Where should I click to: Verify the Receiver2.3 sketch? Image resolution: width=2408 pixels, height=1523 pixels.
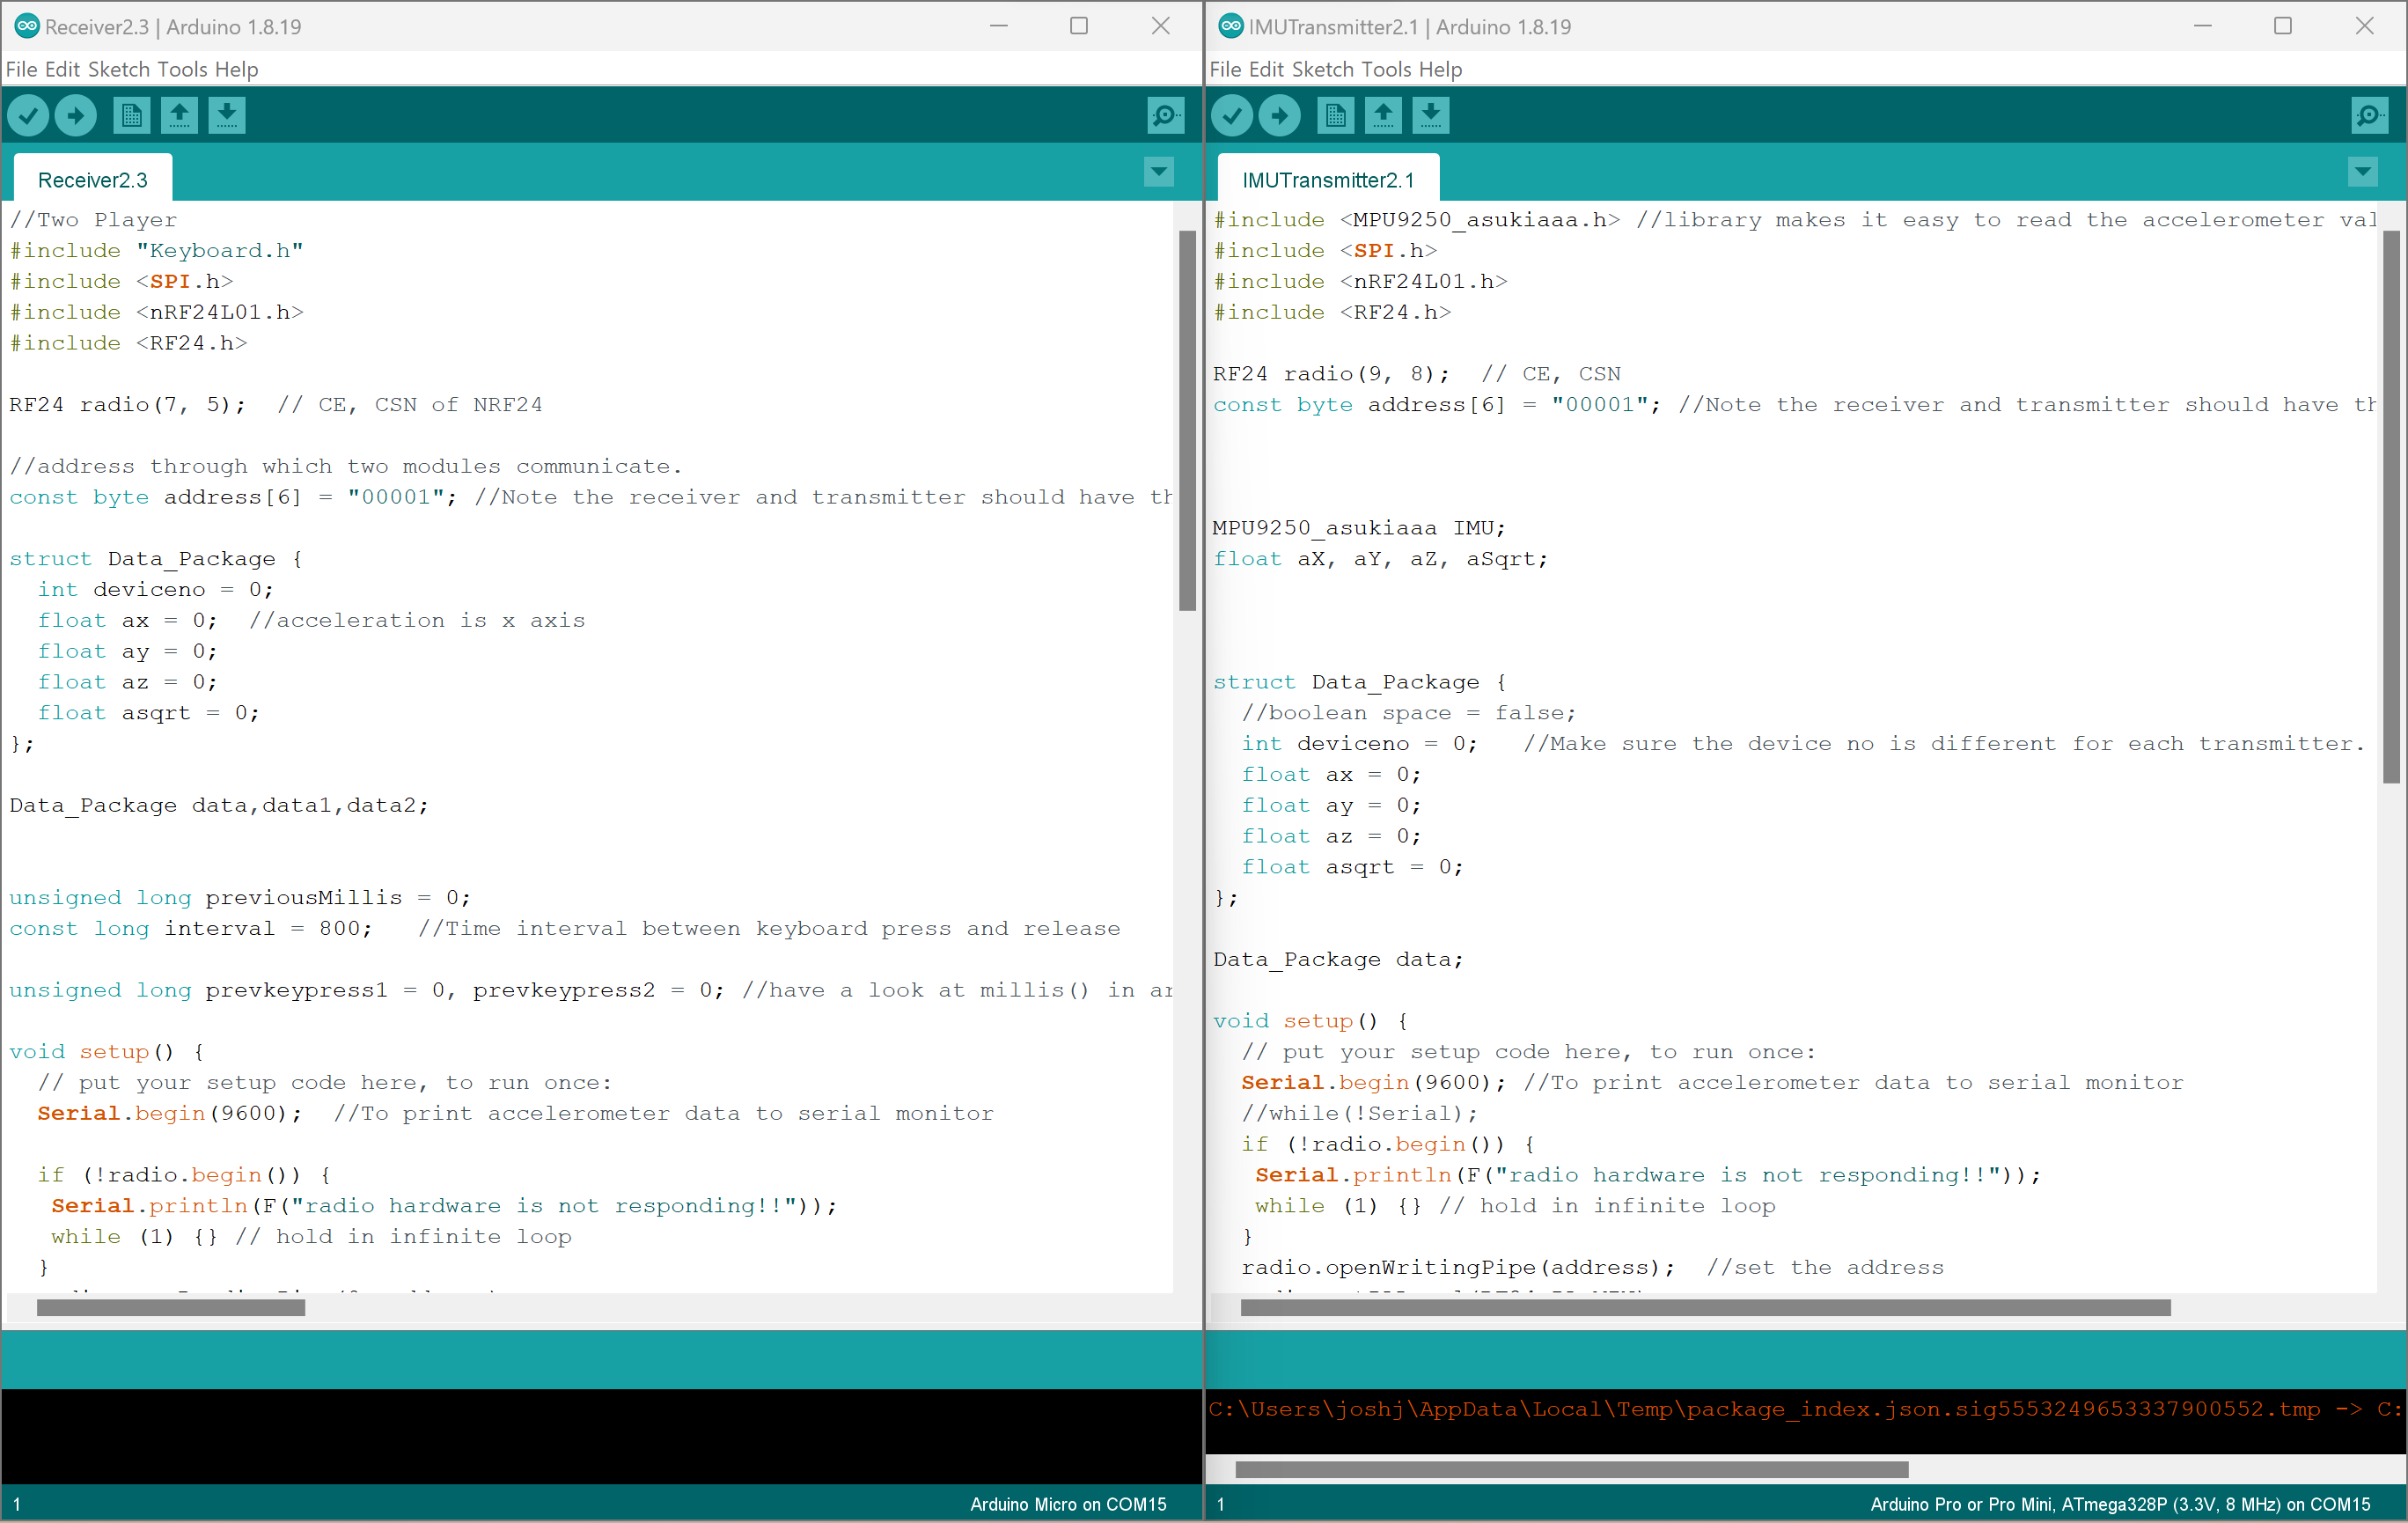click(x=28, y=114)
